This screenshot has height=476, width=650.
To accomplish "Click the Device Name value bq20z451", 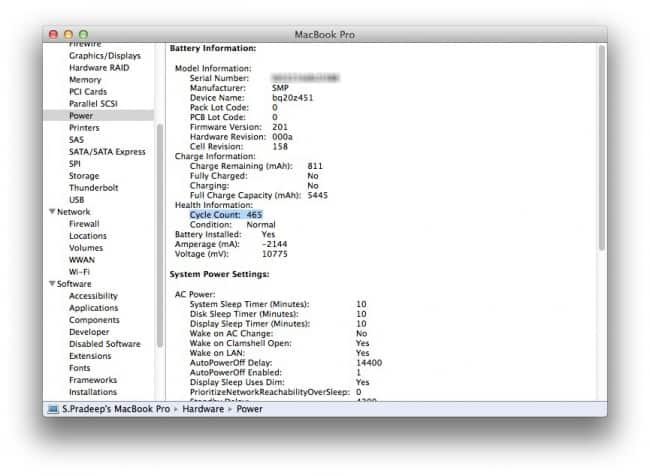I will tap(293, 98).
